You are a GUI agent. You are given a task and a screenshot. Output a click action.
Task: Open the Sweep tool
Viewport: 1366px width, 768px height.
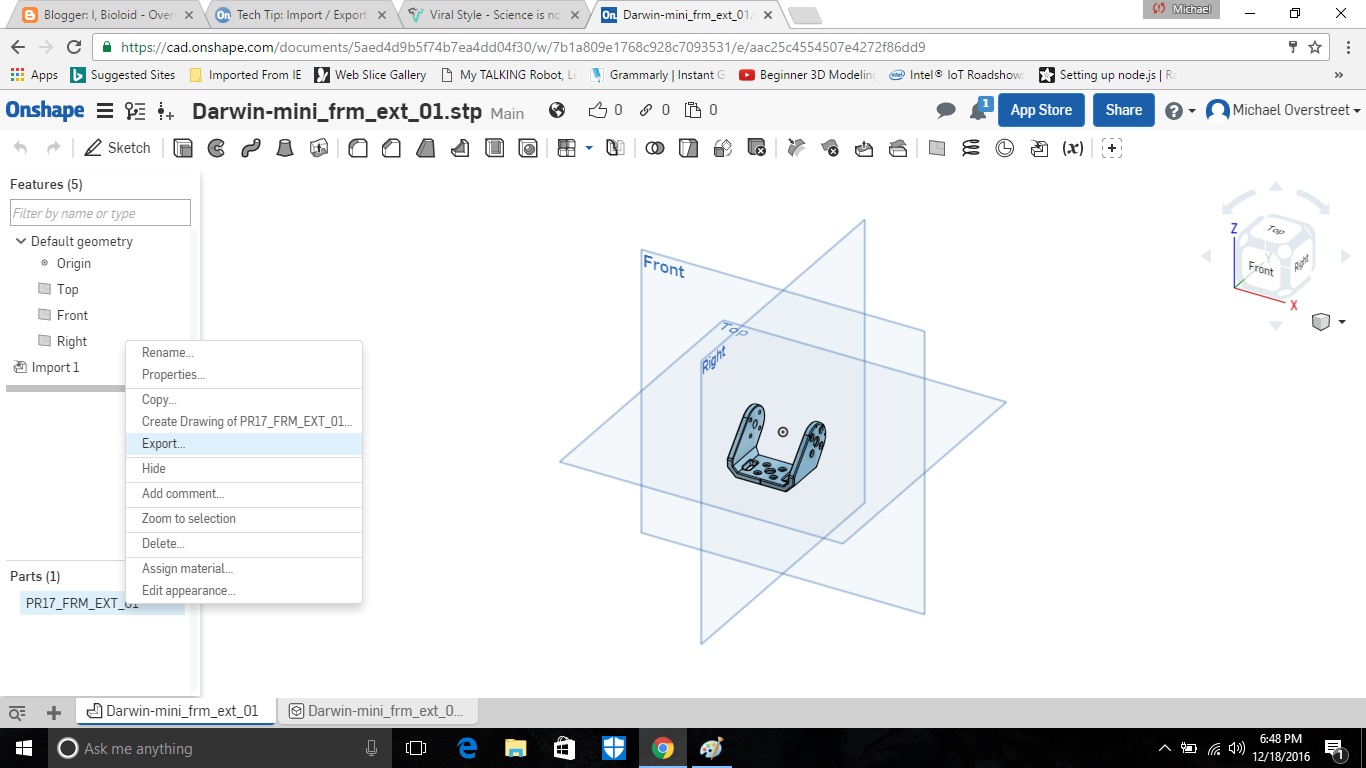coord(251,147)
